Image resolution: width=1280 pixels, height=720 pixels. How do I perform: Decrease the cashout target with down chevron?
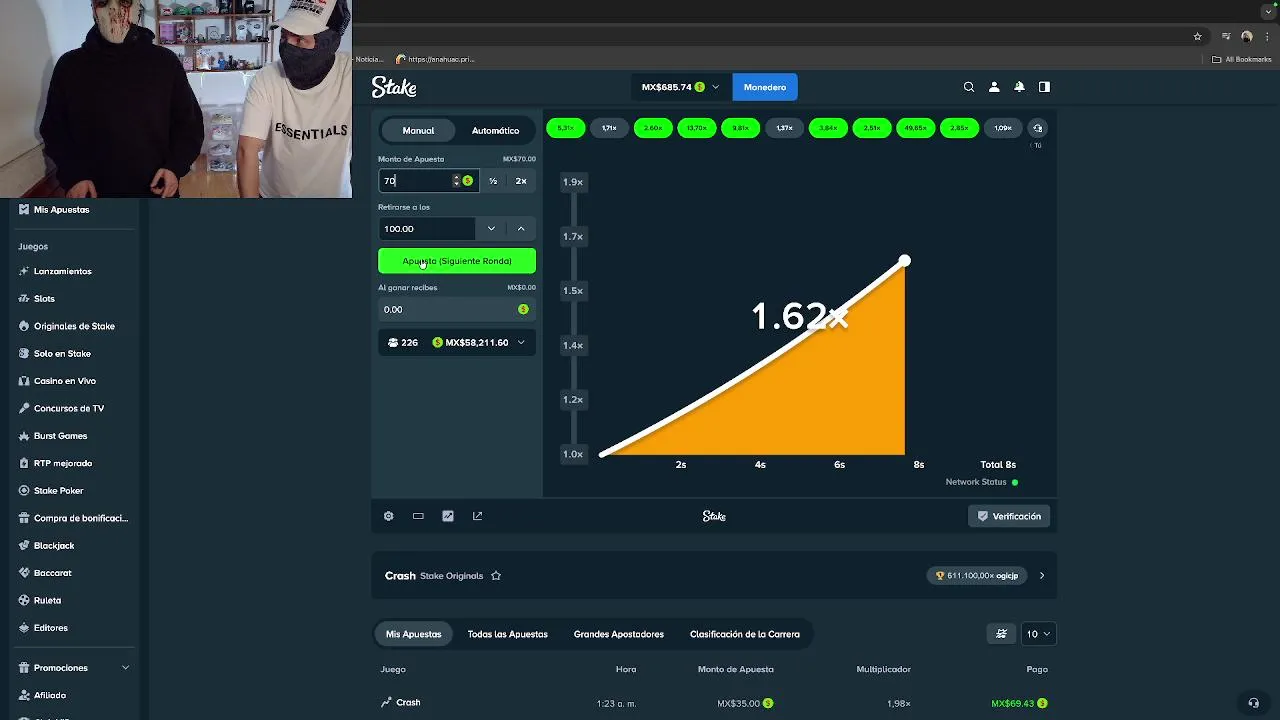(491, 229)
